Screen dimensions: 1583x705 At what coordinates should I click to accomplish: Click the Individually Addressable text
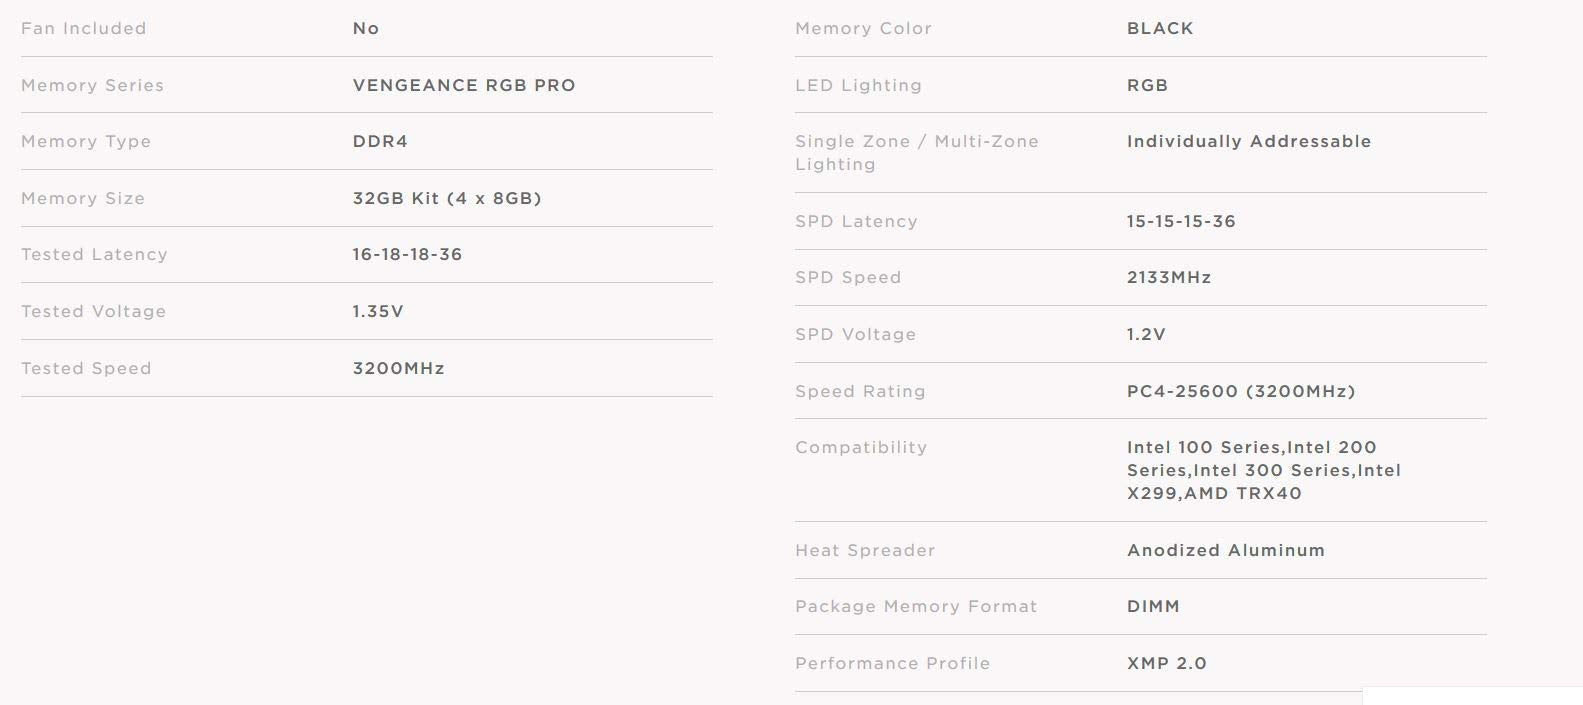tap(1249, 141)
